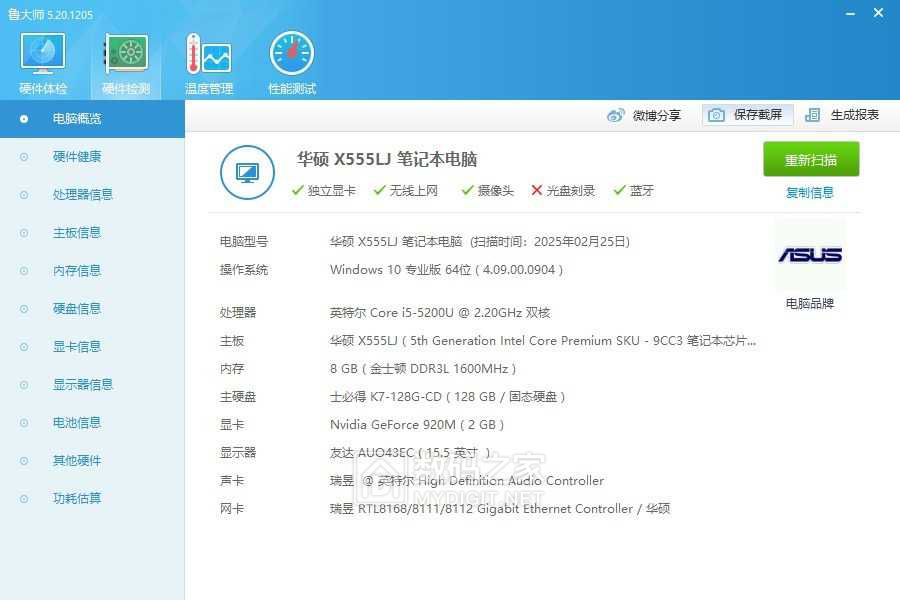The height and width of the screenshot is (600, 900).
Task: Click the 士必得 K7-128G-CD disk value
Action: pyautogui.click(x=448, y=397)
